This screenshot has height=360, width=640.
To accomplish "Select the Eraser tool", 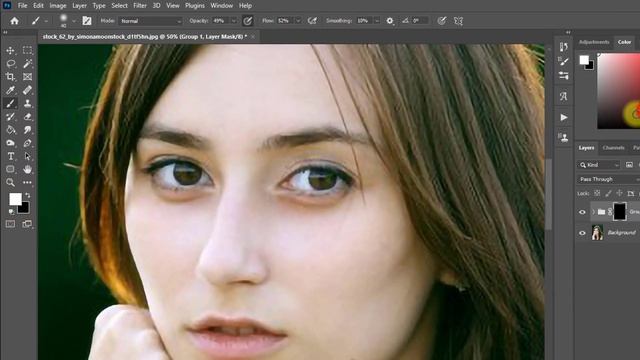I will (27, 117).
